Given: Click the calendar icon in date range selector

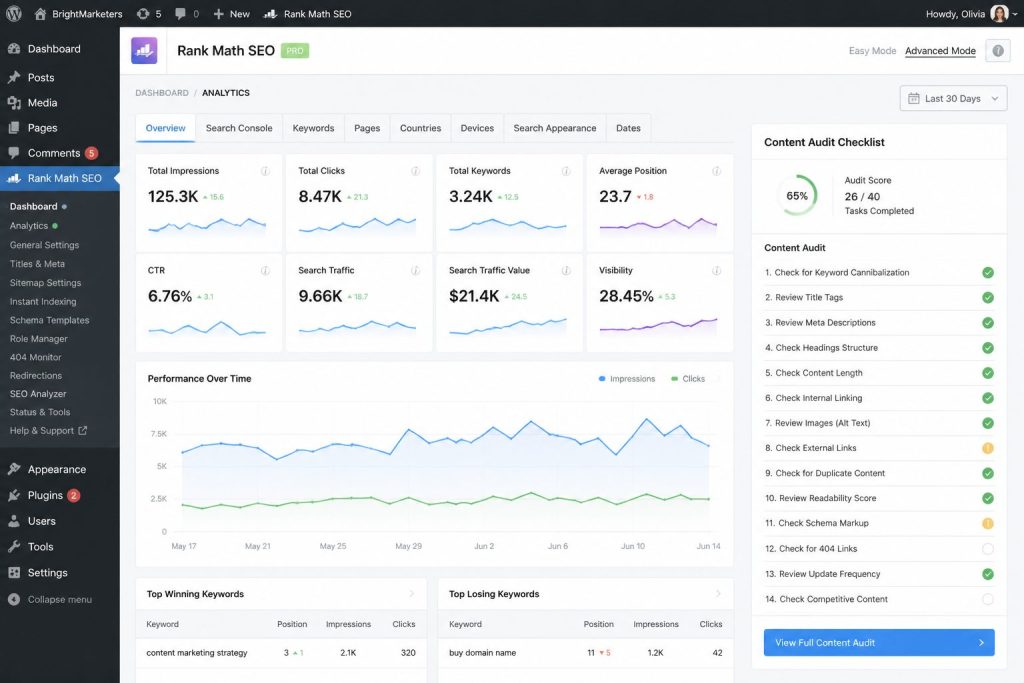Looking at the screenshot, I should (x=914, y=99).
